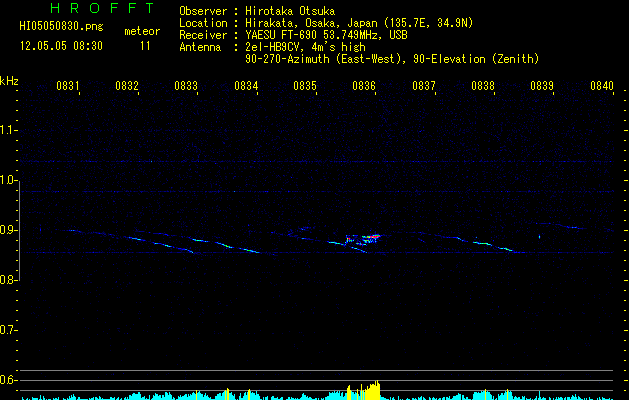Click the HROFFT title text
The height and width of the screenshot is (400, 629).
(102, 8)
